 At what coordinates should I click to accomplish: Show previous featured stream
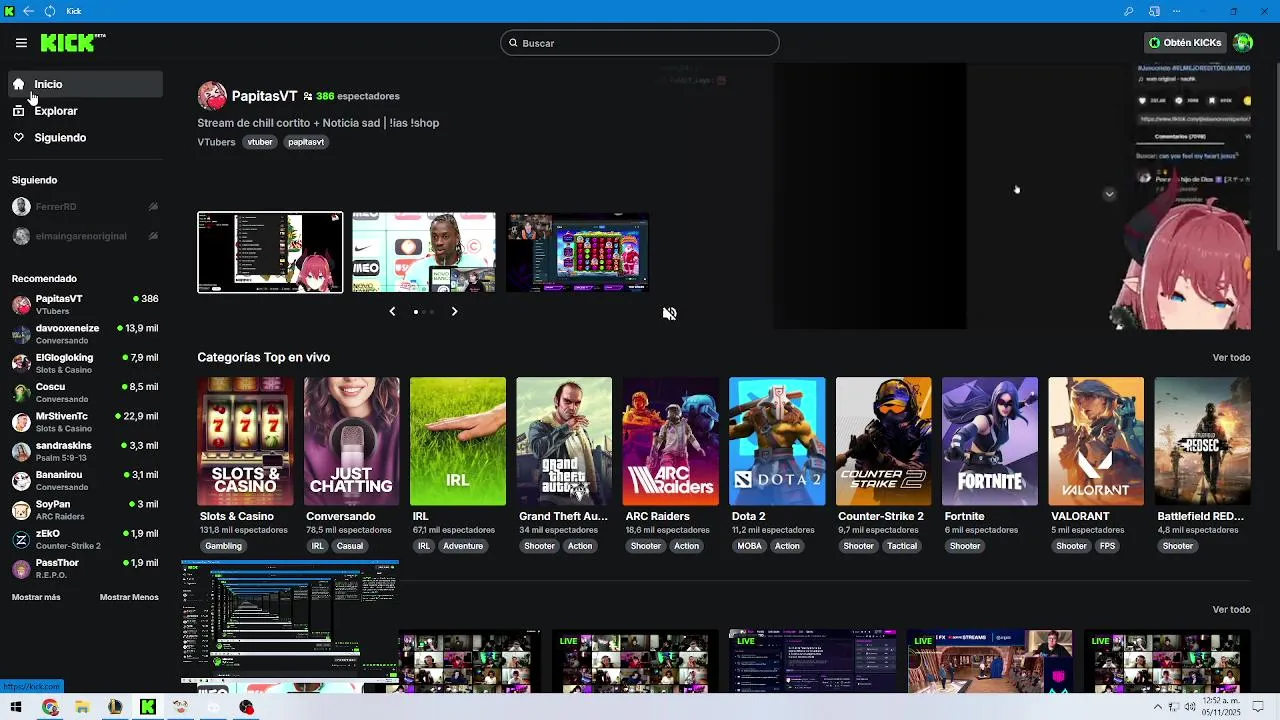tap(392, 312)
